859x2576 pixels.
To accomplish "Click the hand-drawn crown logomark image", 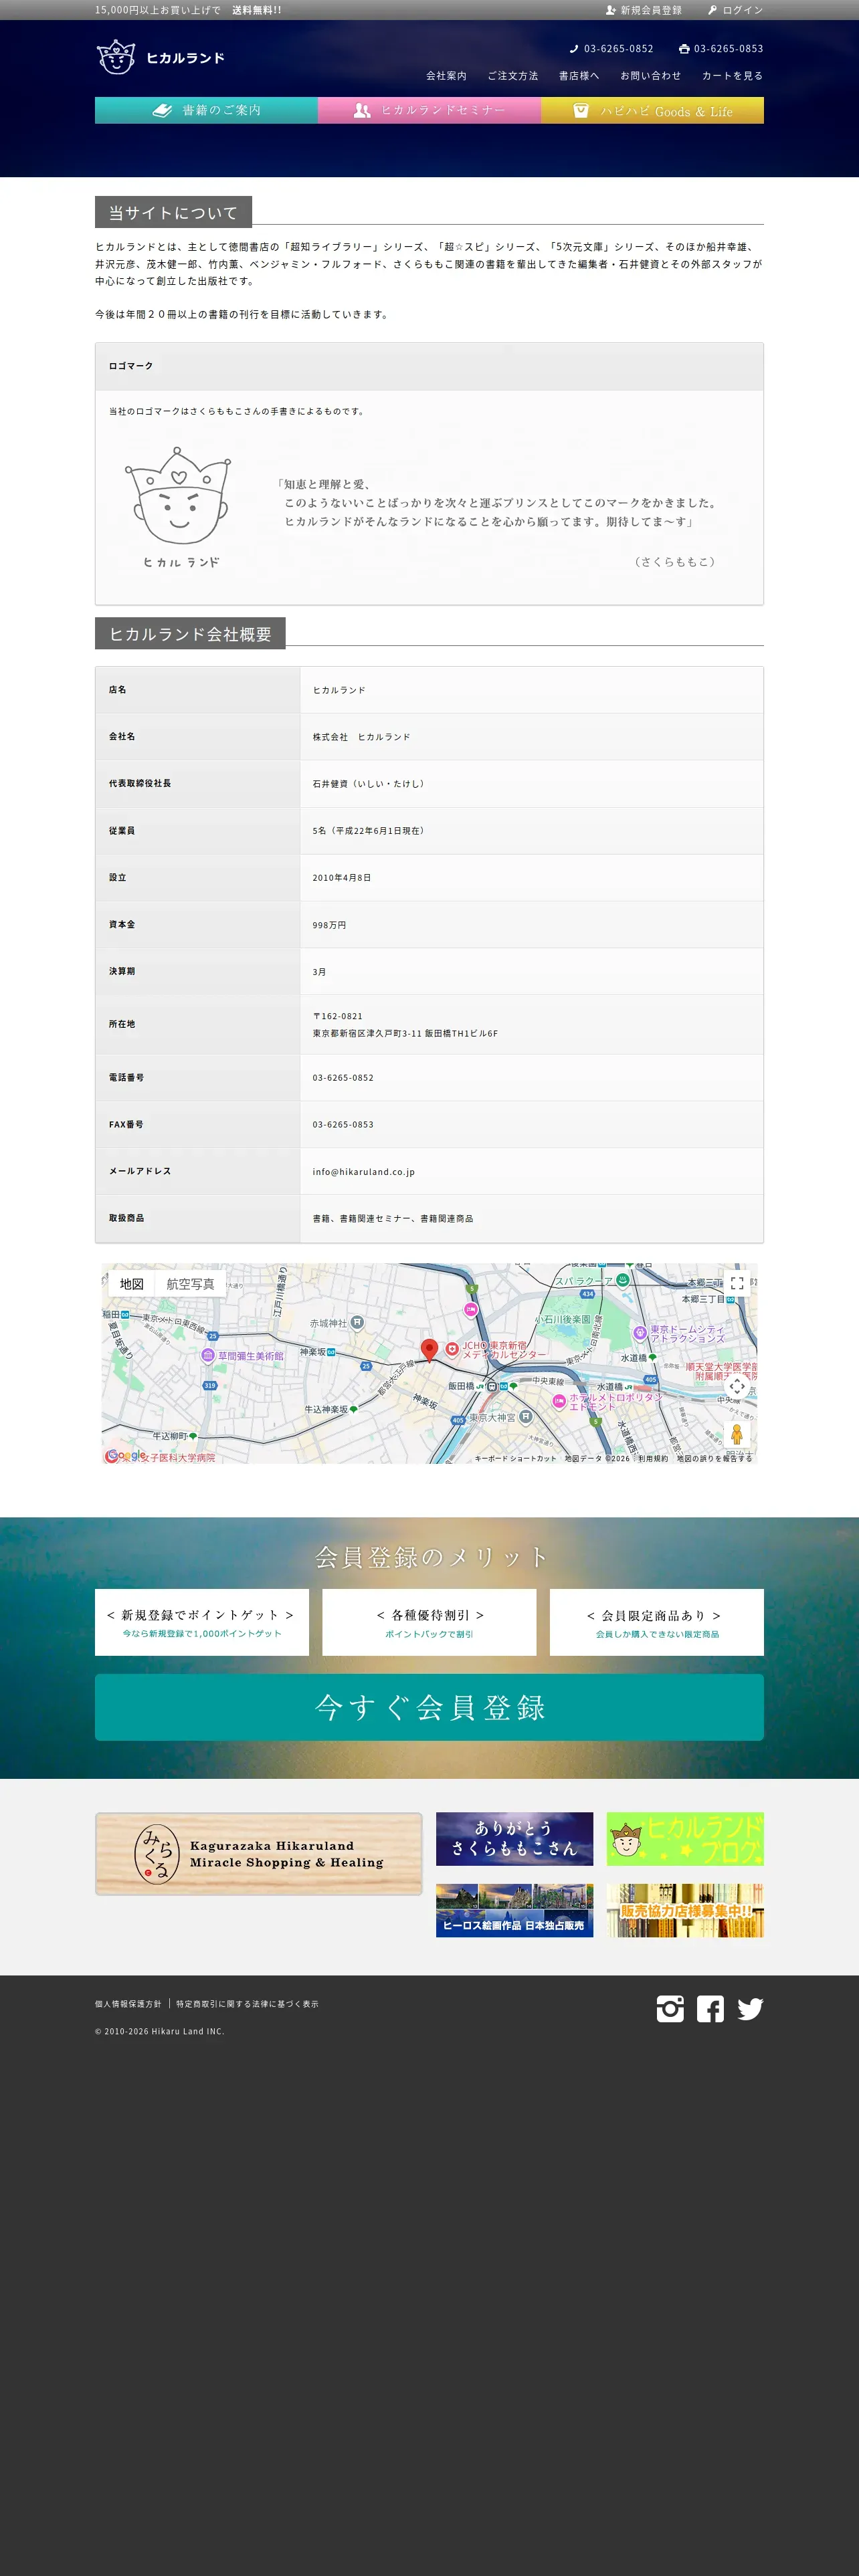I will point(179,507).
